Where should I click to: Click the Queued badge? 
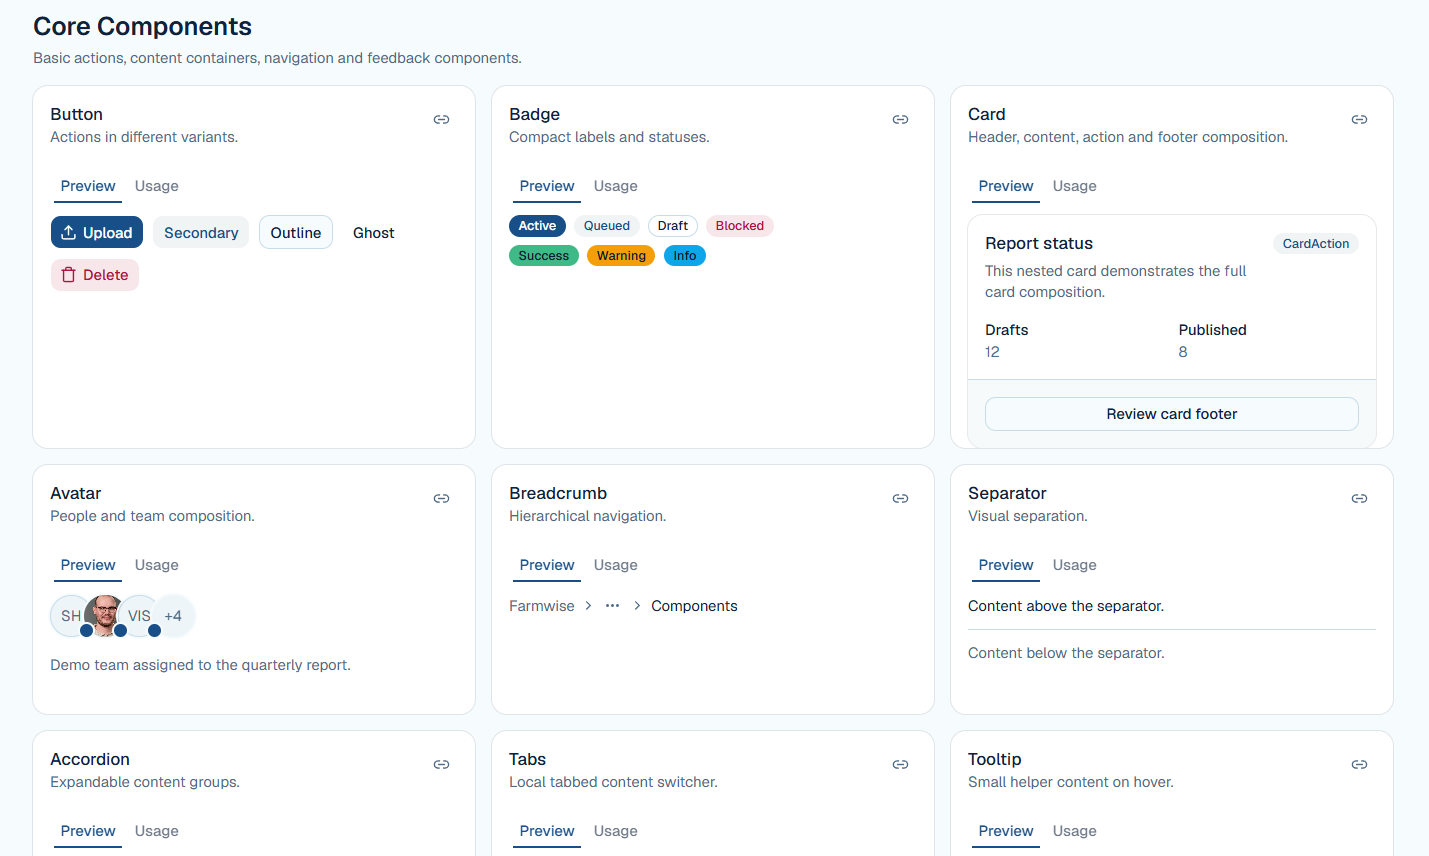point(607,226)
